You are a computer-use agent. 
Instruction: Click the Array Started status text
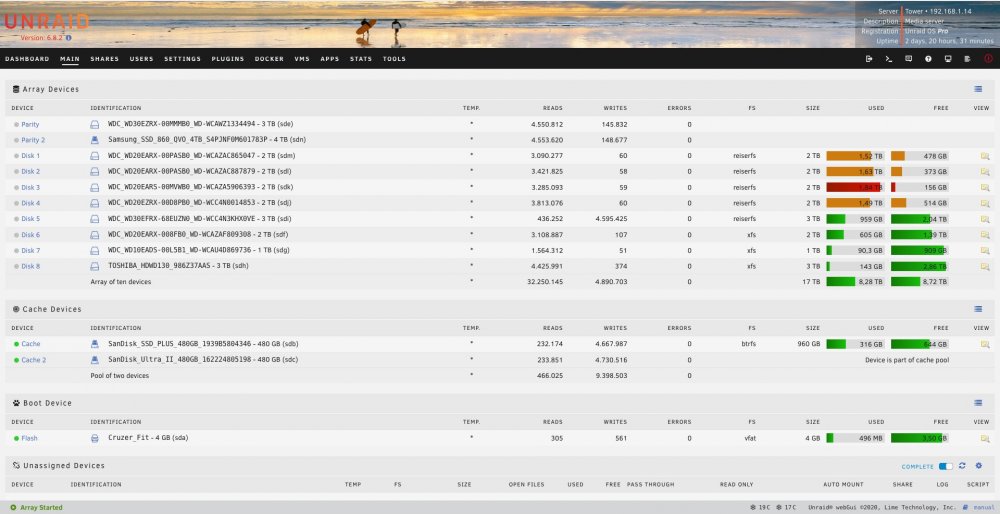[41, 508]
